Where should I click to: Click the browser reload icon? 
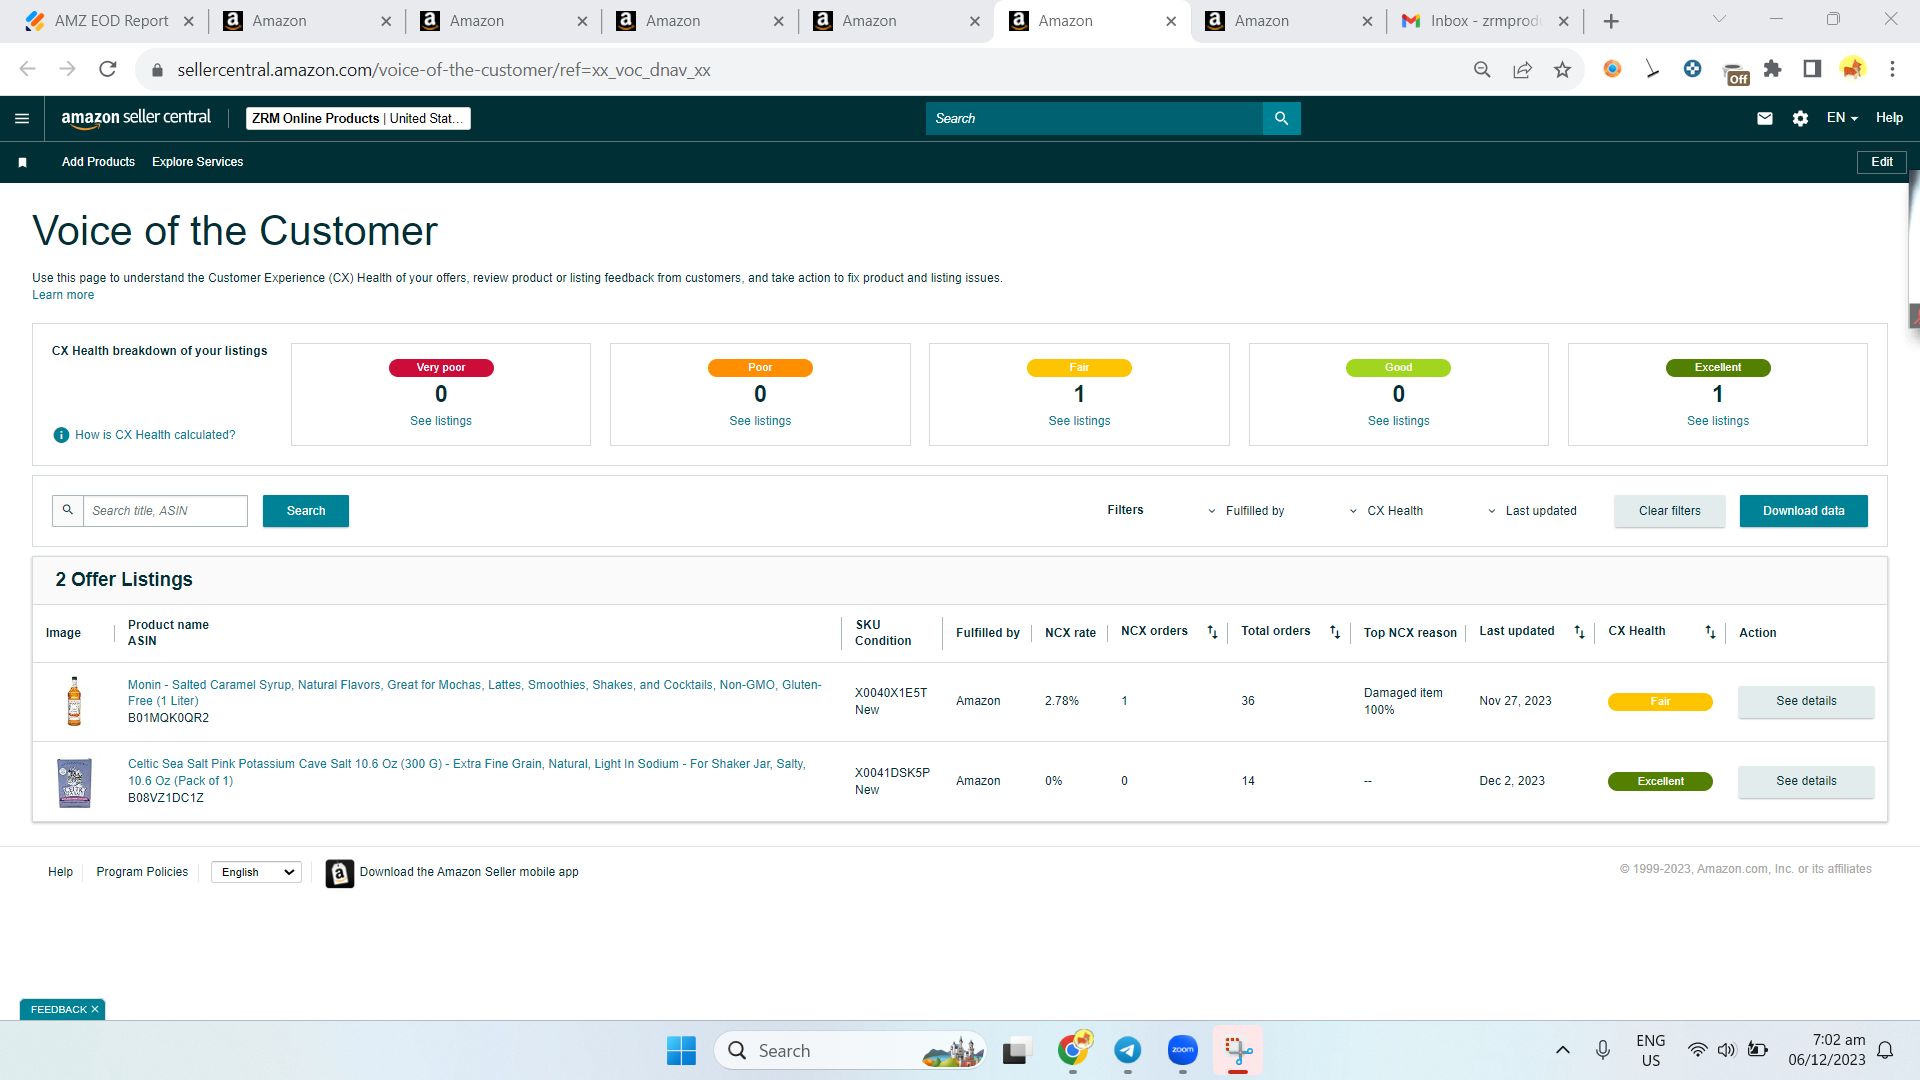108,69
